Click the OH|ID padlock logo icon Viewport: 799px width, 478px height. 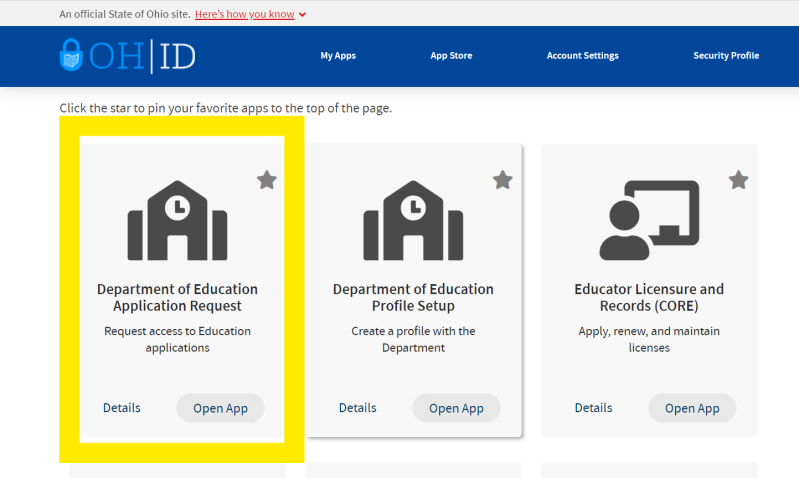pyautogui.click(x=71, y=55)
